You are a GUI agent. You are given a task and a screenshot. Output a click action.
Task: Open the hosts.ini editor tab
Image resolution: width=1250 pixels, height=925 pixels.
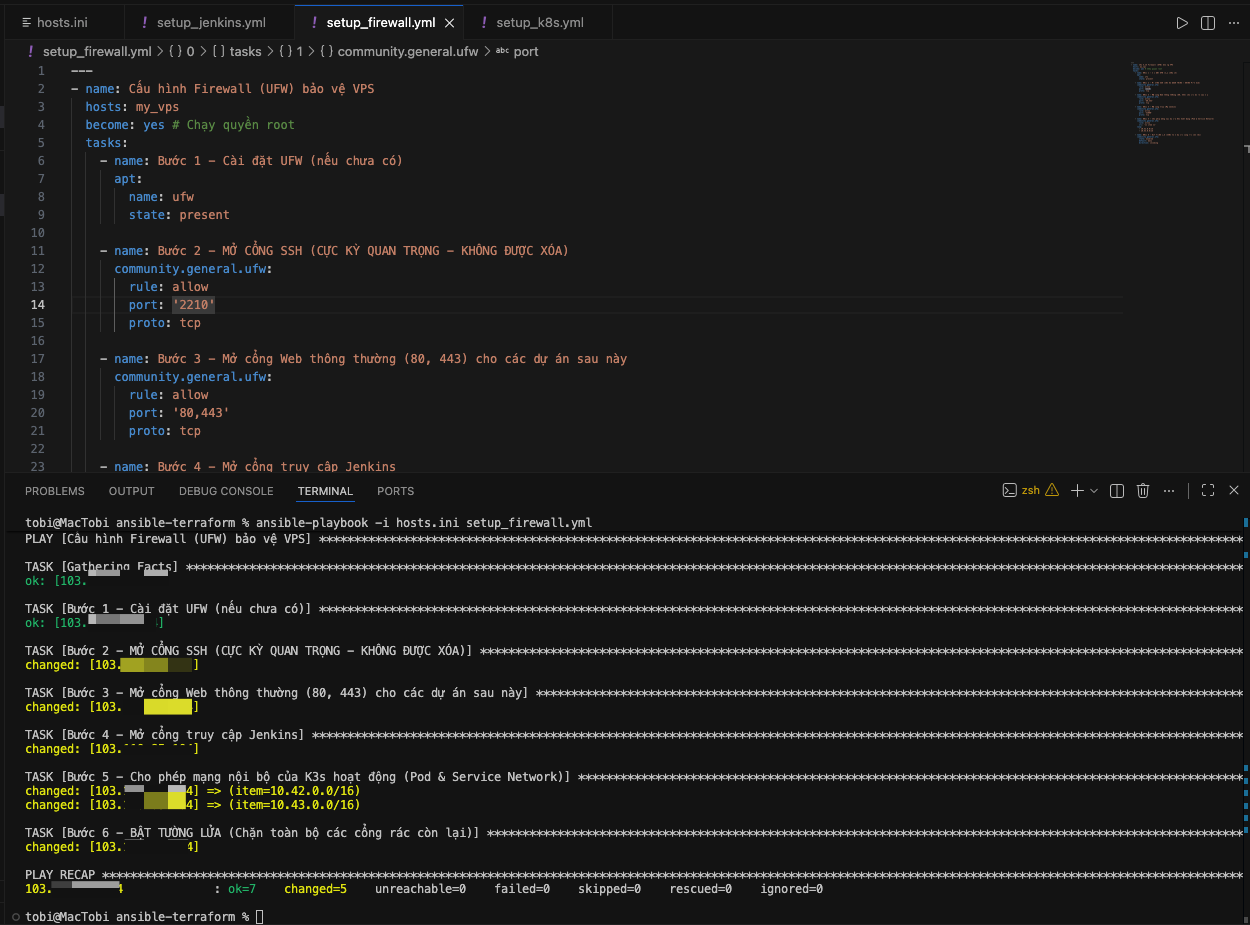tap(61, 22)
